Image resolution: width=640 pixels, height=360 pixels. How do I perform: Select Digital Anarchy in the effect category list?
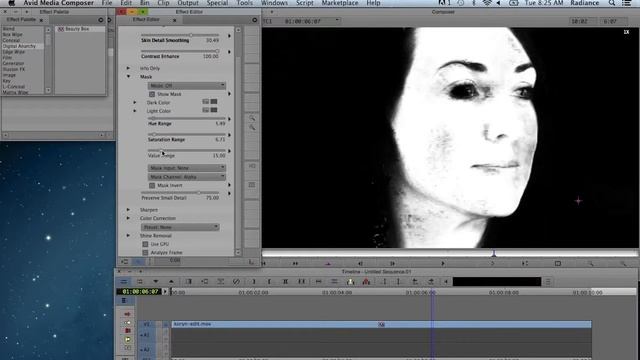tap(19, 46)
